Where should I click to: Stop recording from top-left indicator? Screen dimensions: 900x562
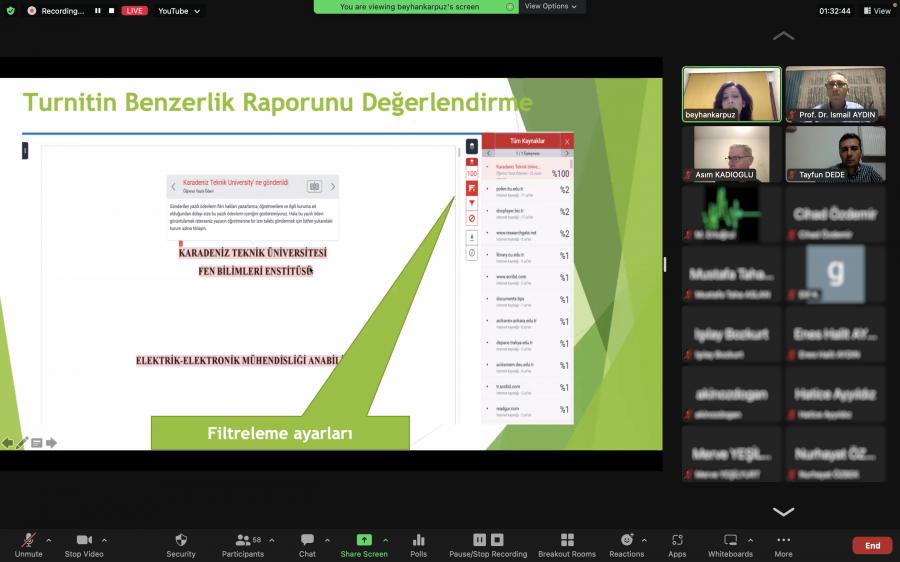coord(111,11)
